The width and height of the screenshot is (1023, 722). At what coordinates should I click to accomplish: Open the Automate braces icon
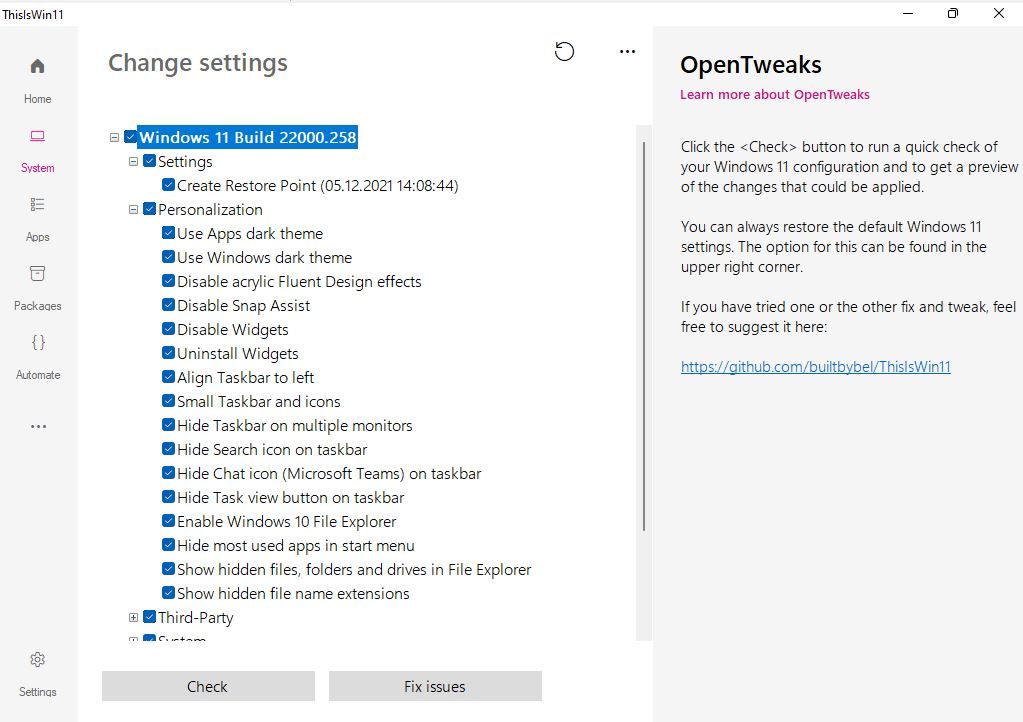pos(37,343)
